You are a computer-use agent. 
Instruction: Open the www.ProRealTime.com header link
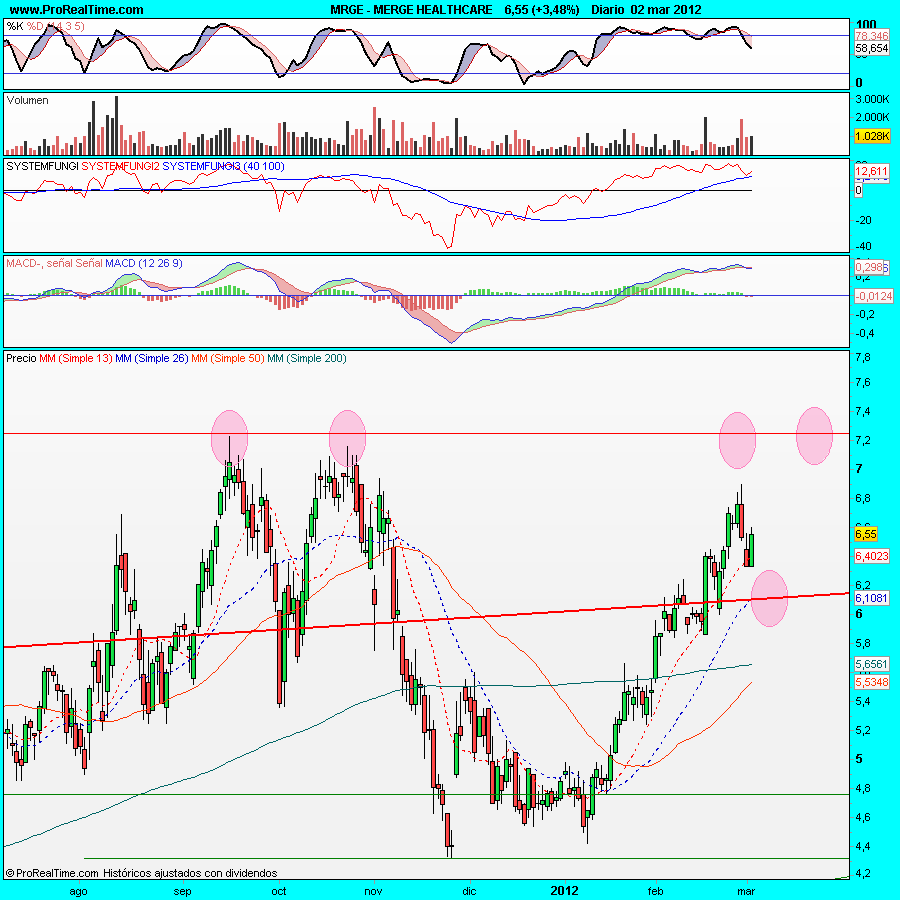(76, 9)
